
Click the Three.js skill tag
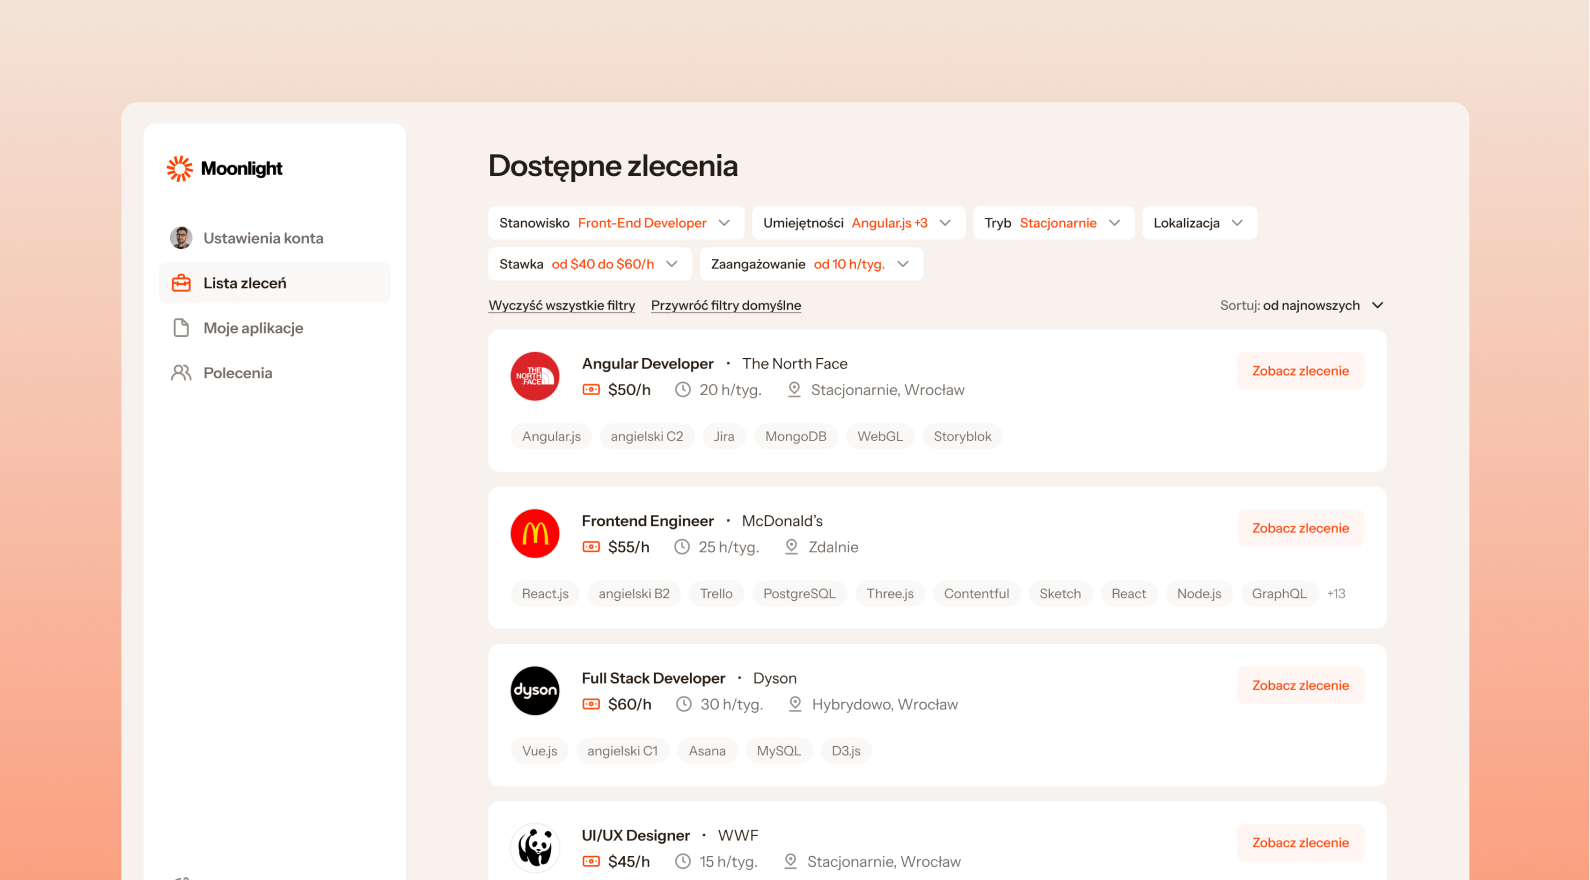890,594
